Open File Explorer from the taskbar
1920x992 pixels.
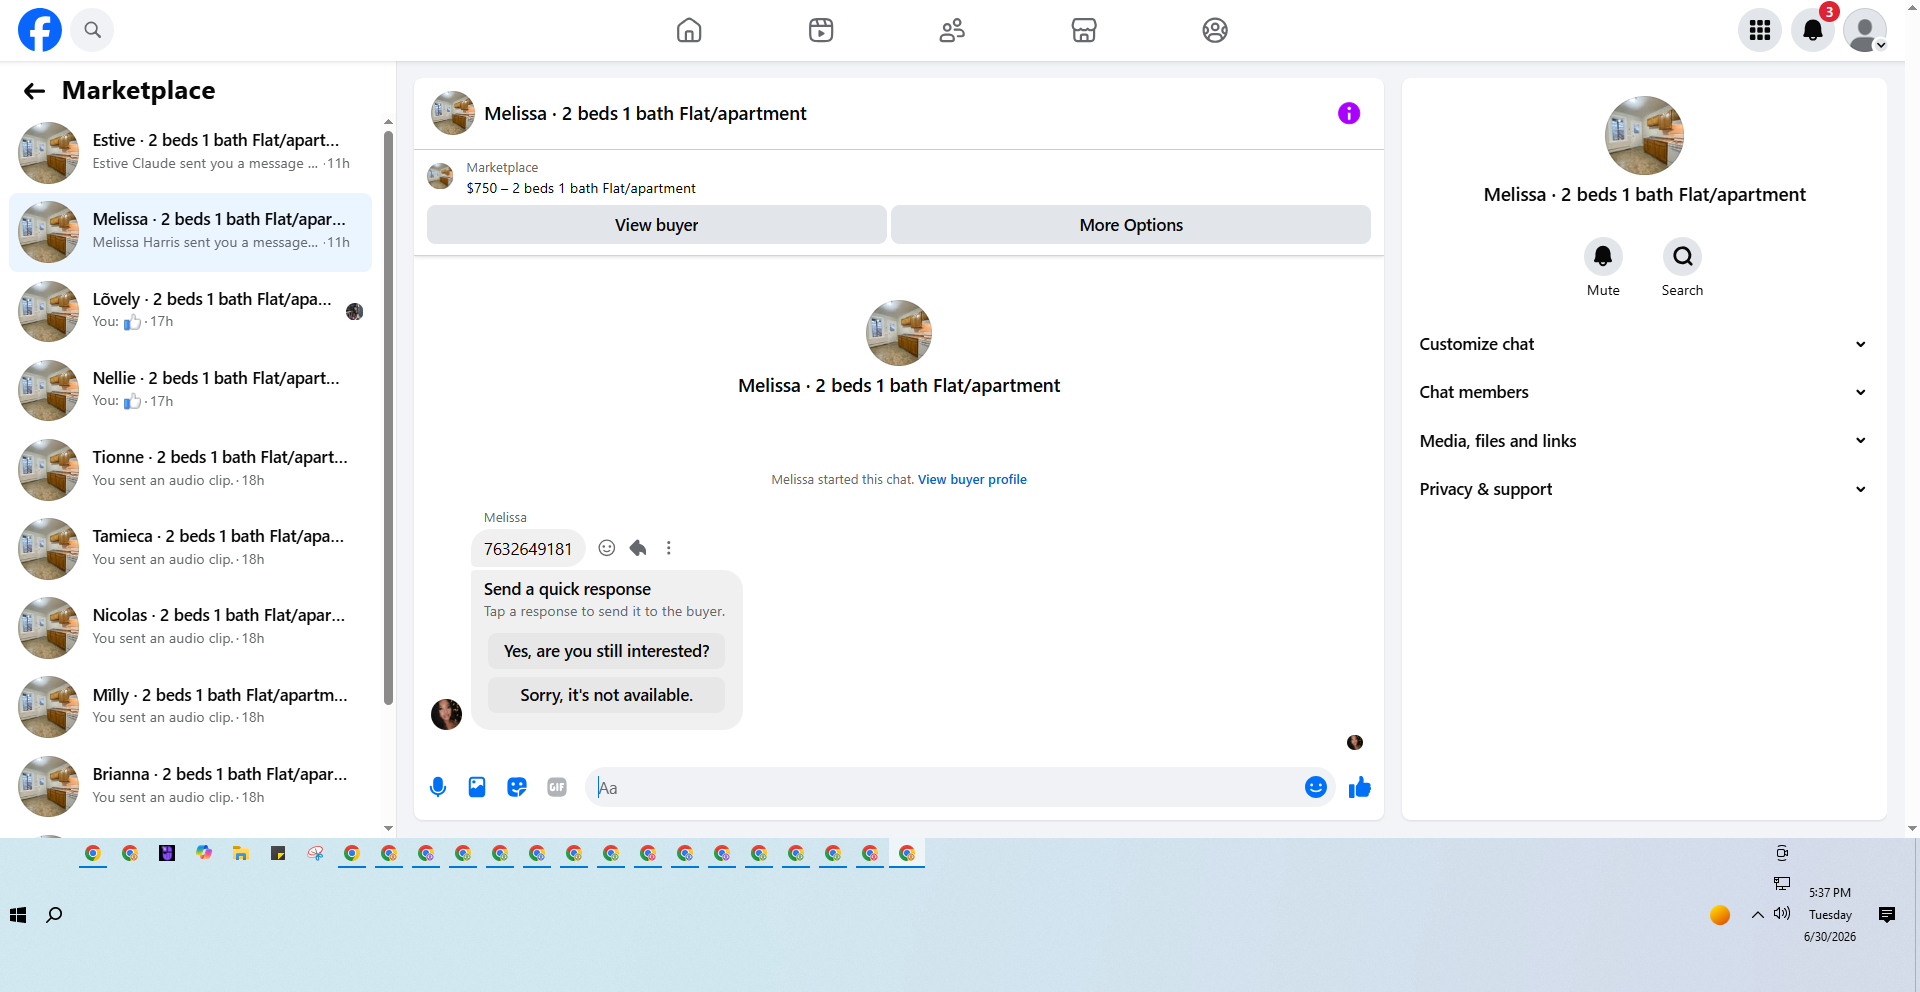[241, 853]
